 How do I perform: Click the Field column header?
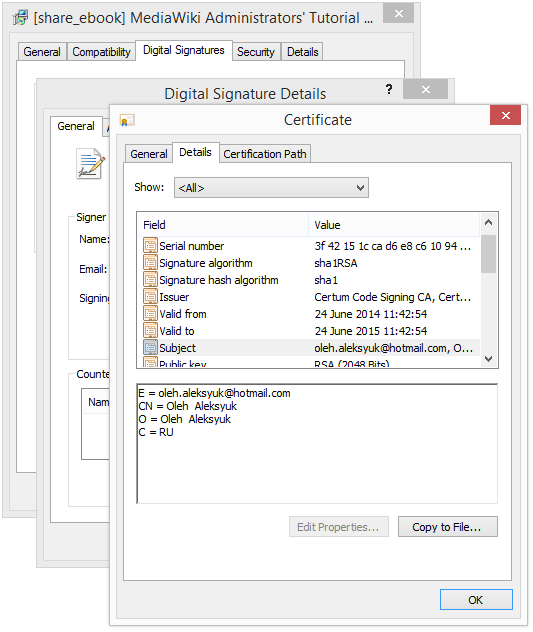pos(224,225)
